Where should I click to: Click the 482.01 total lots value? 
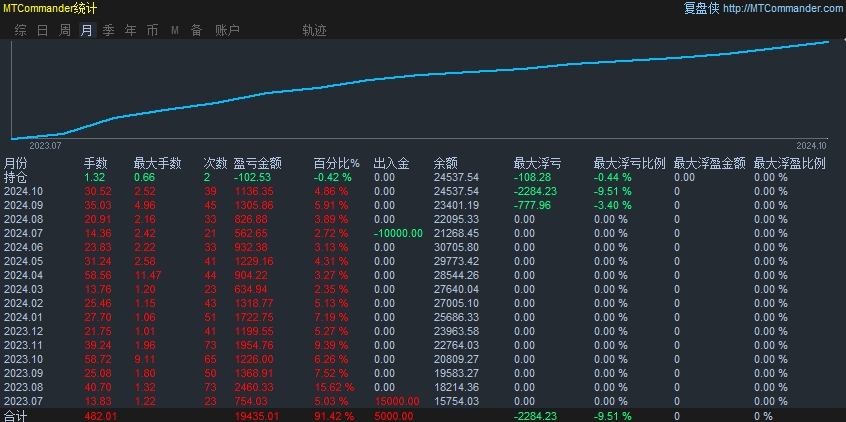101,416
